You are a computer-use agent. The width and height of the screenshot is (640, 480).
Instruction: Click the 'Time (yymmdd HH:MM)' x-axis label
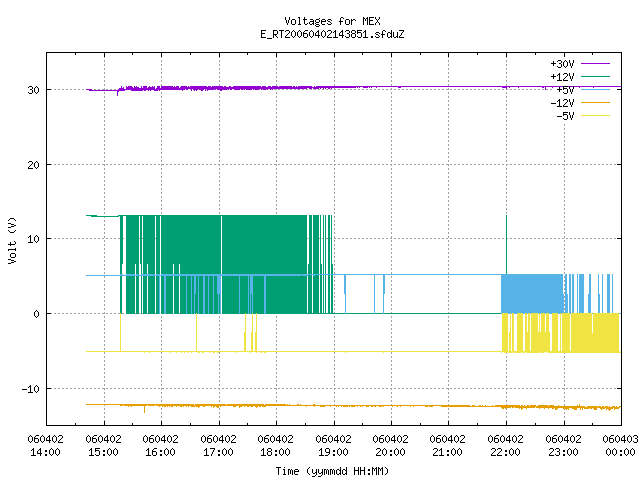click(x=332, y=471)
